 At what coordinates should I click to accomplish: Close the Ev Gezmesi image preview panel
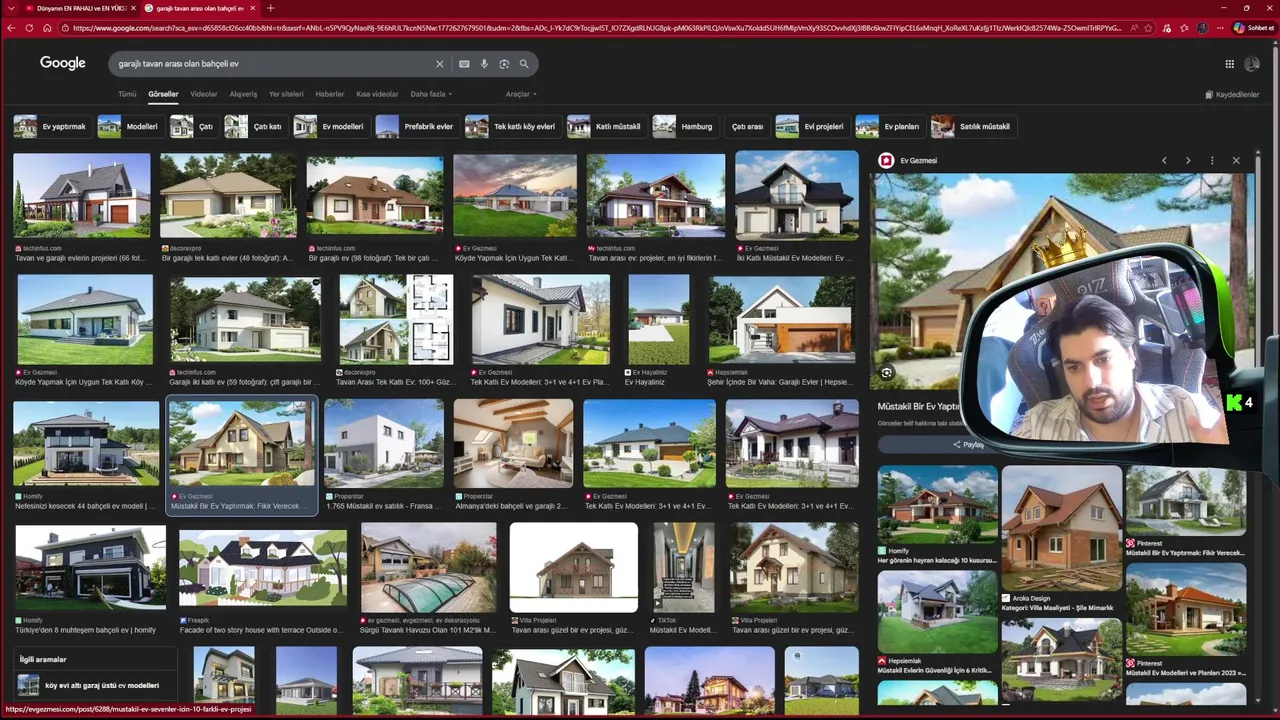[1236, 160]
